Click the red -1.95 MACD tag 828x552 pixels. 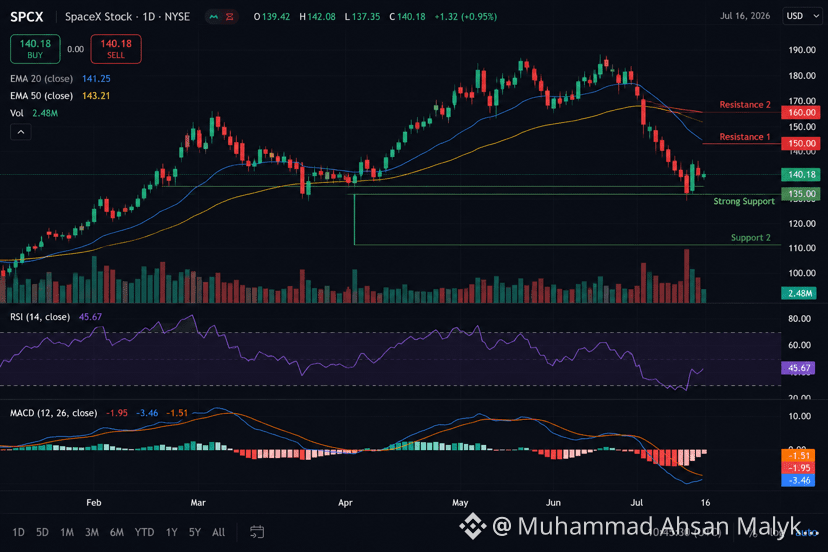pos(798,468)
